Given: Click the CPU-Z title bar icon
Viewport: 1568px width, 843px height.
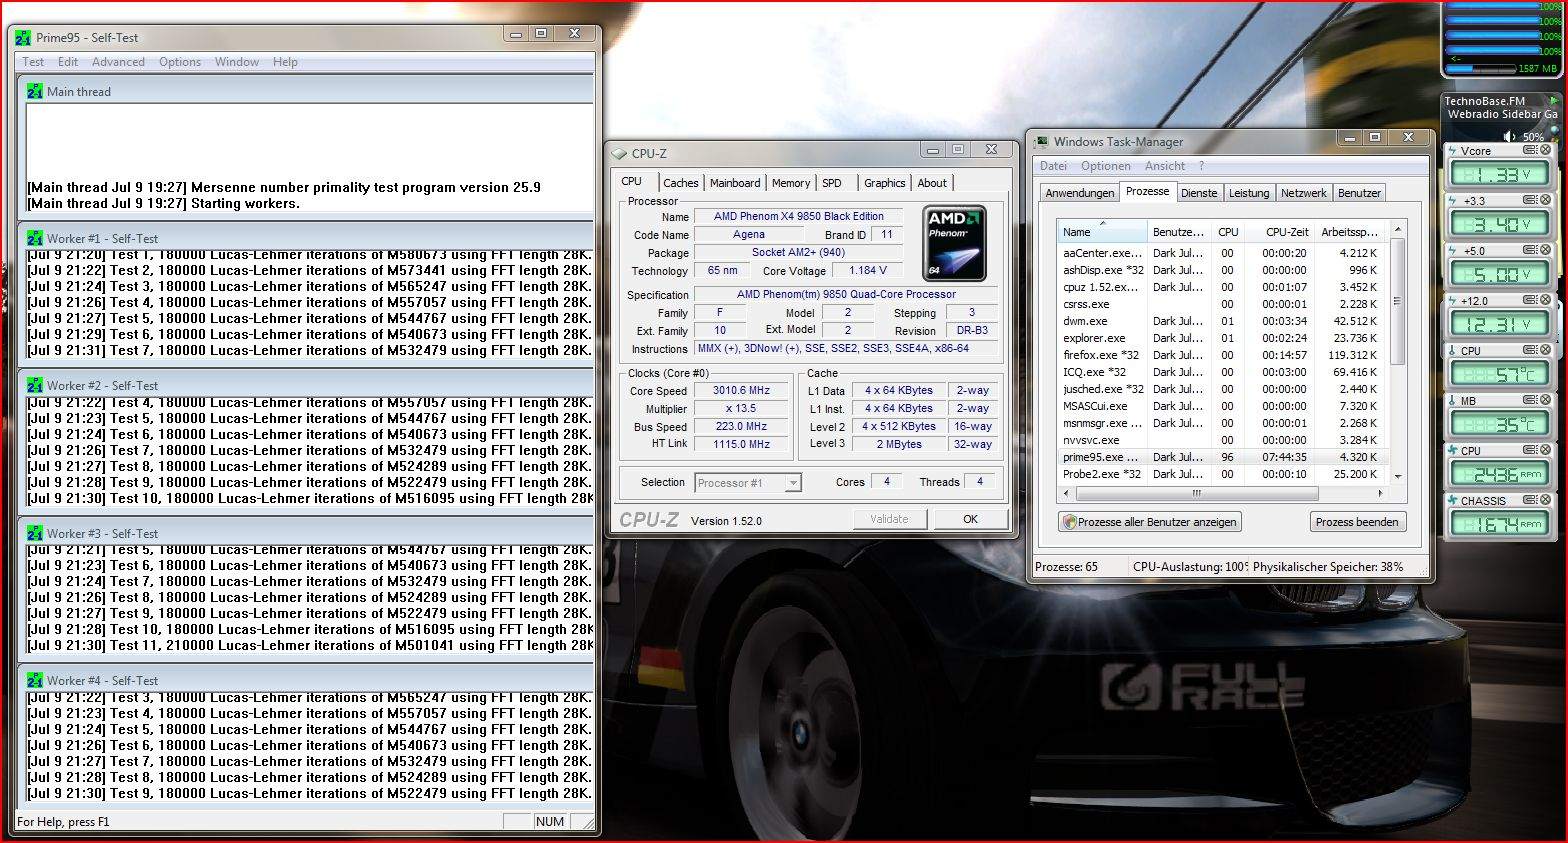Looking at the screenshot, I should (x=619, y=153).
